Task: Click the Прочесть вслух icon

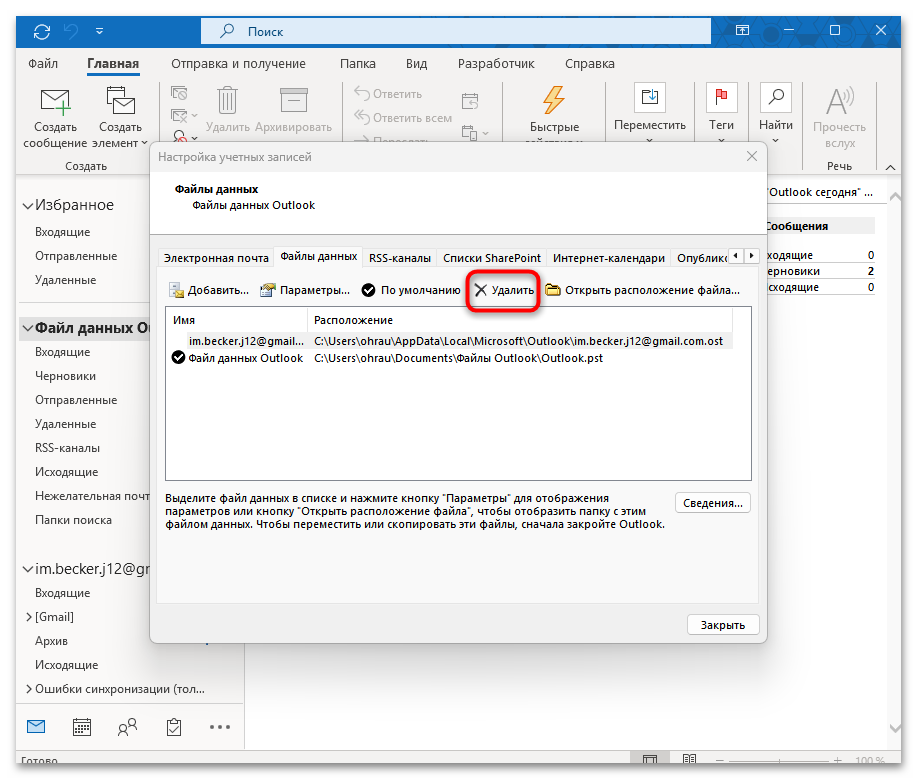Action: coord(840,101)
